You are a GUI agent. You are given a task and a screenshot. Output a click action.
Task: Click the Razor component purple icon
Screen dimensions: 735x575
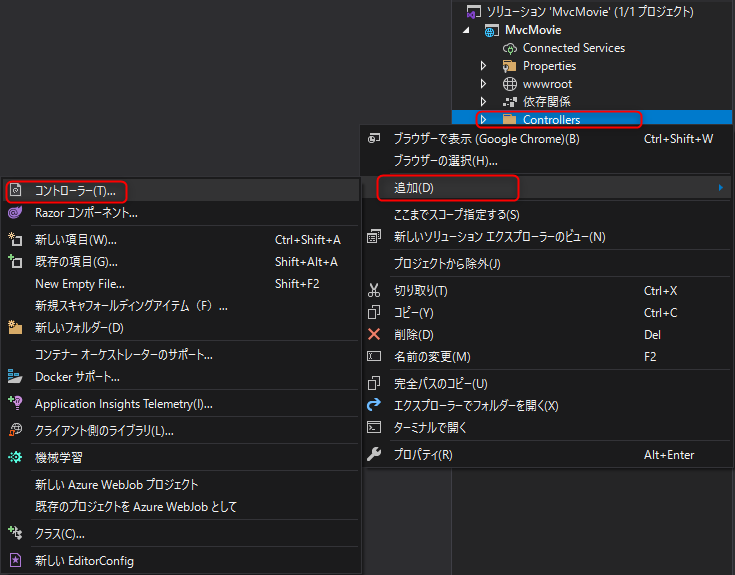[15, 213]
